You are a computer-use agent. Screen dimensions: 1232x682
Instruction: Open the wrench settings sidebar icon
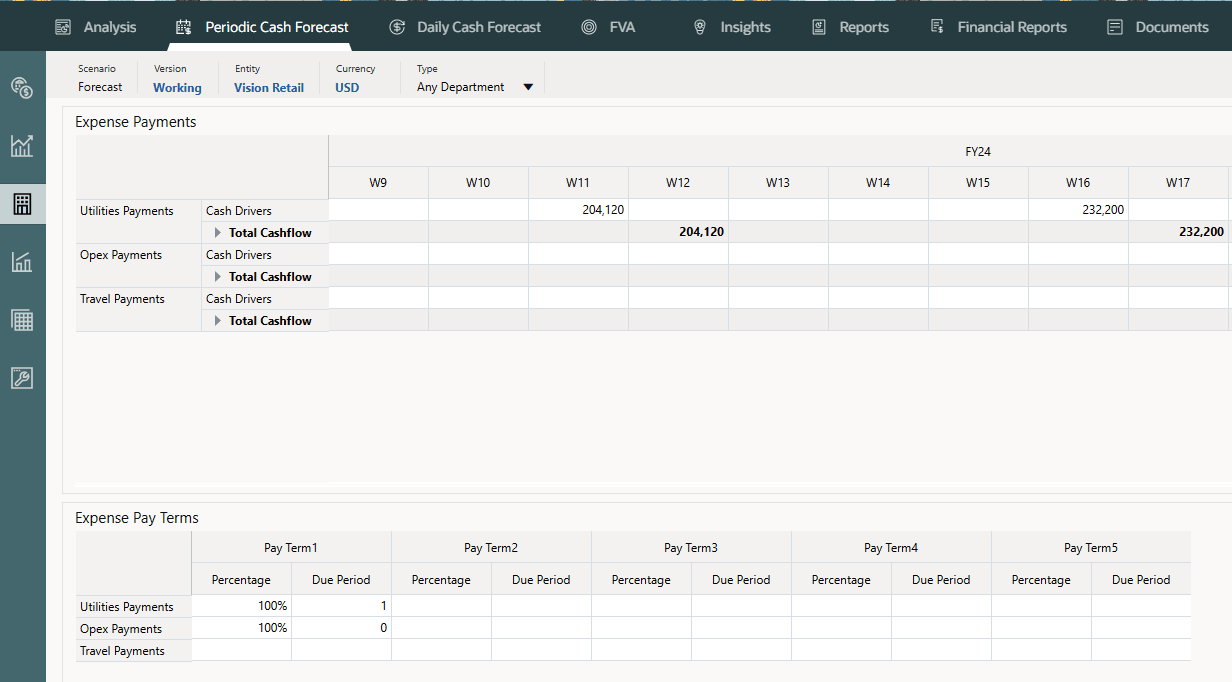point(22,378)
